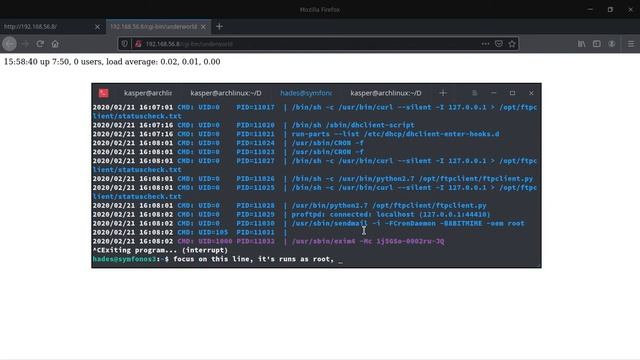Switch to last kasper@archlinux:~/D terminal tab

(x=386, y=93)
